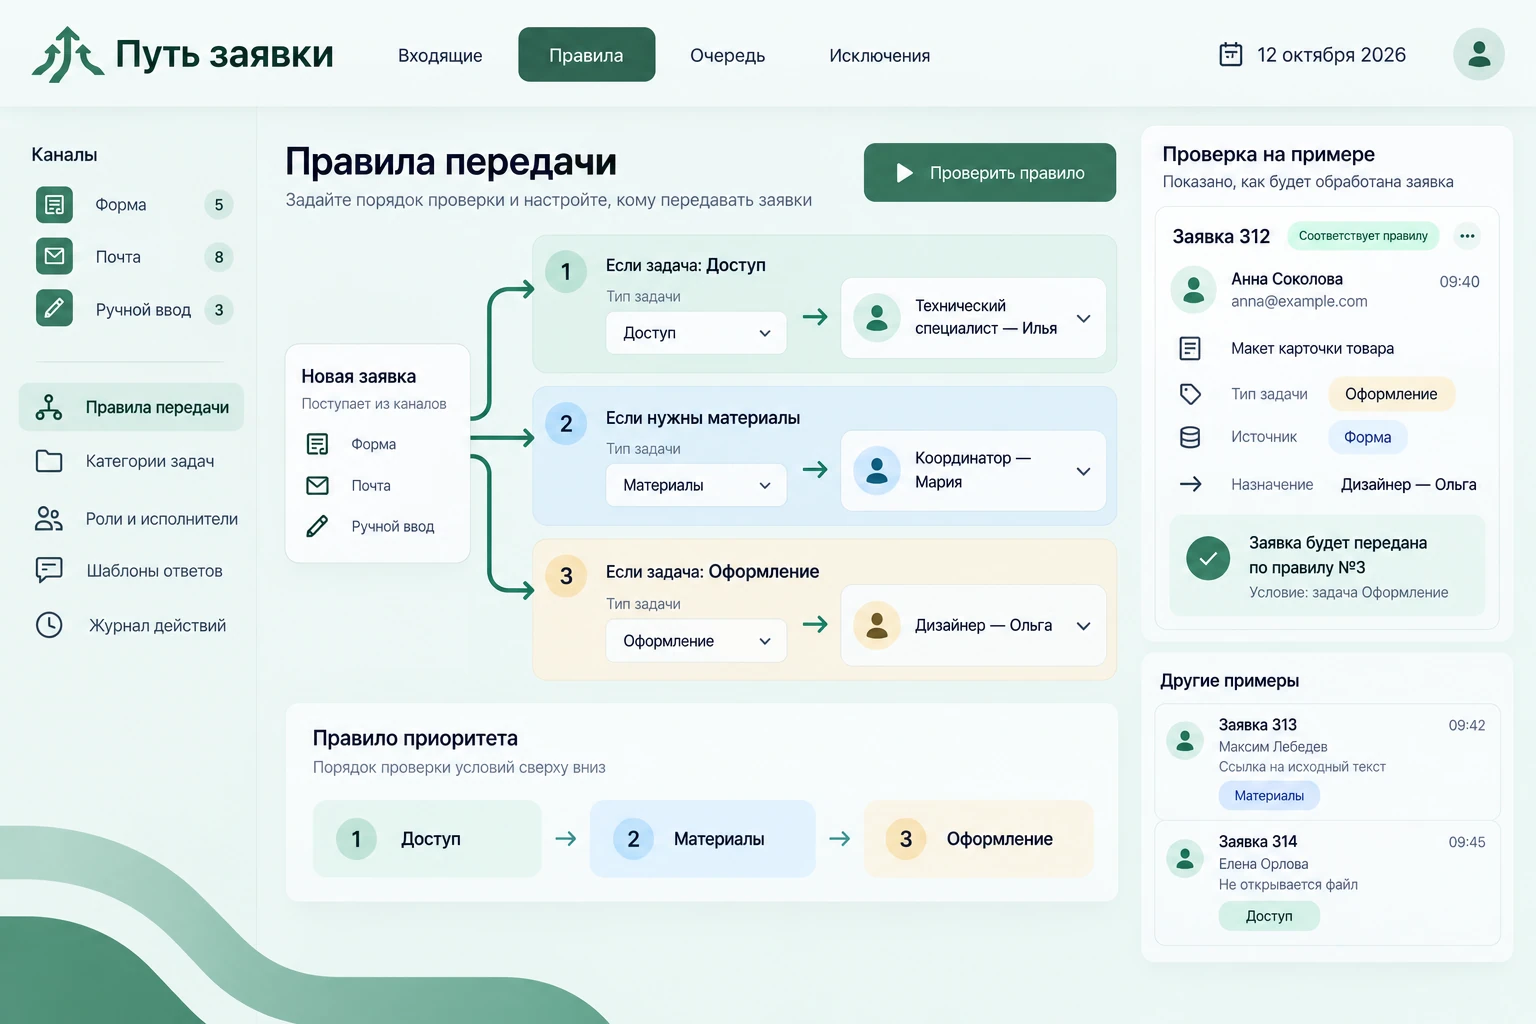This screenshot has height=1024, width=1536.
Task: Click the Путь заявки logo icon
Action: 67,55
